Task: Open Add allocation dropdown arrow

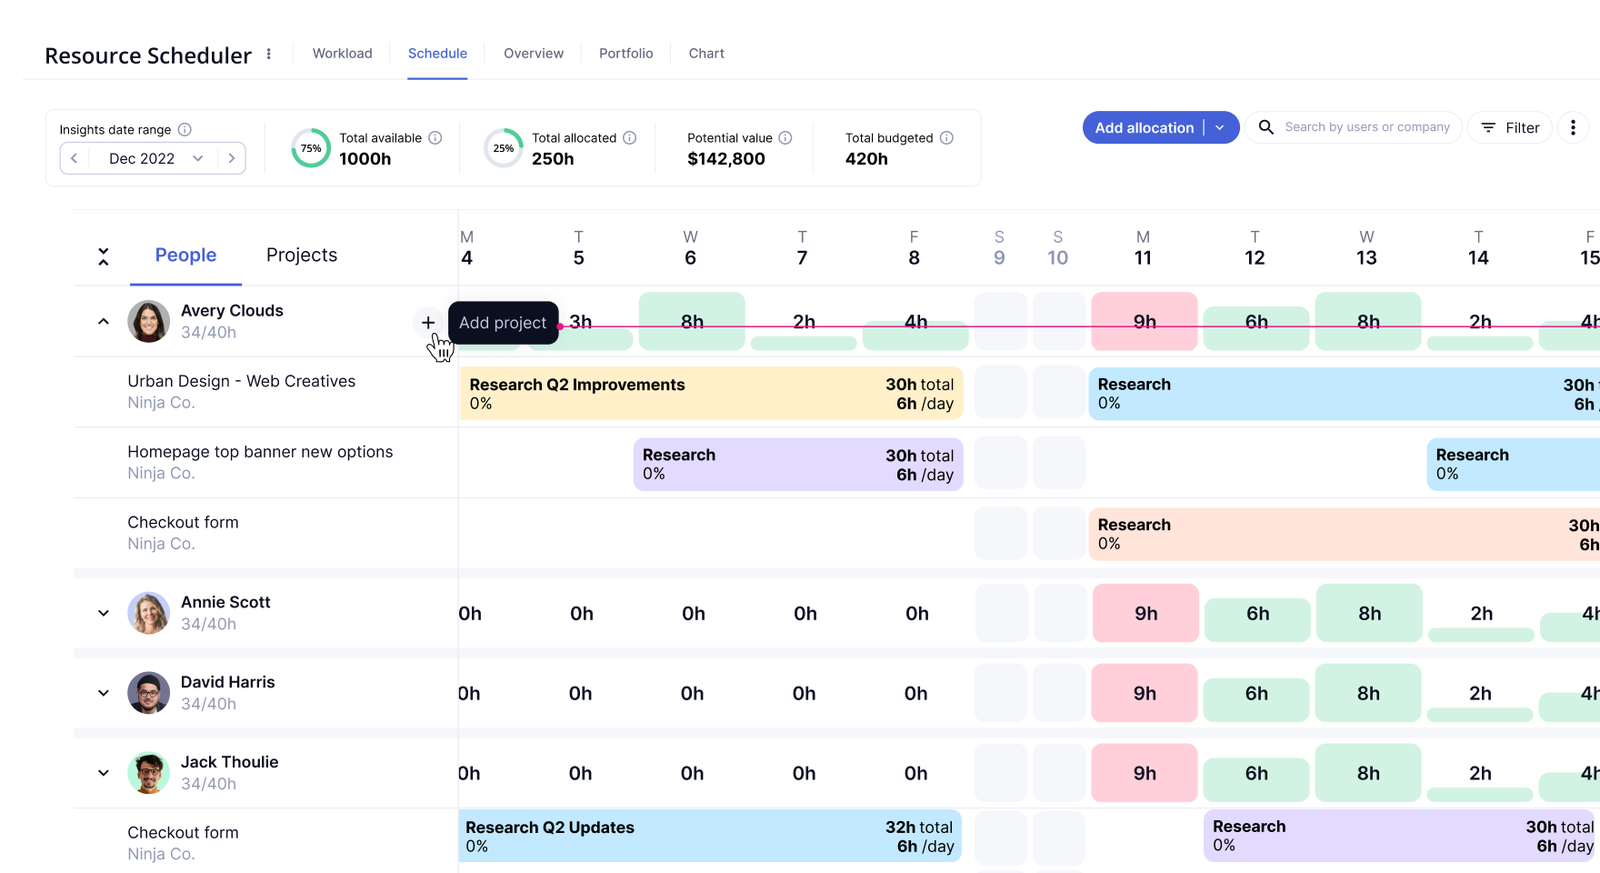Action: pyautogui.click(x=1220, y=127)
